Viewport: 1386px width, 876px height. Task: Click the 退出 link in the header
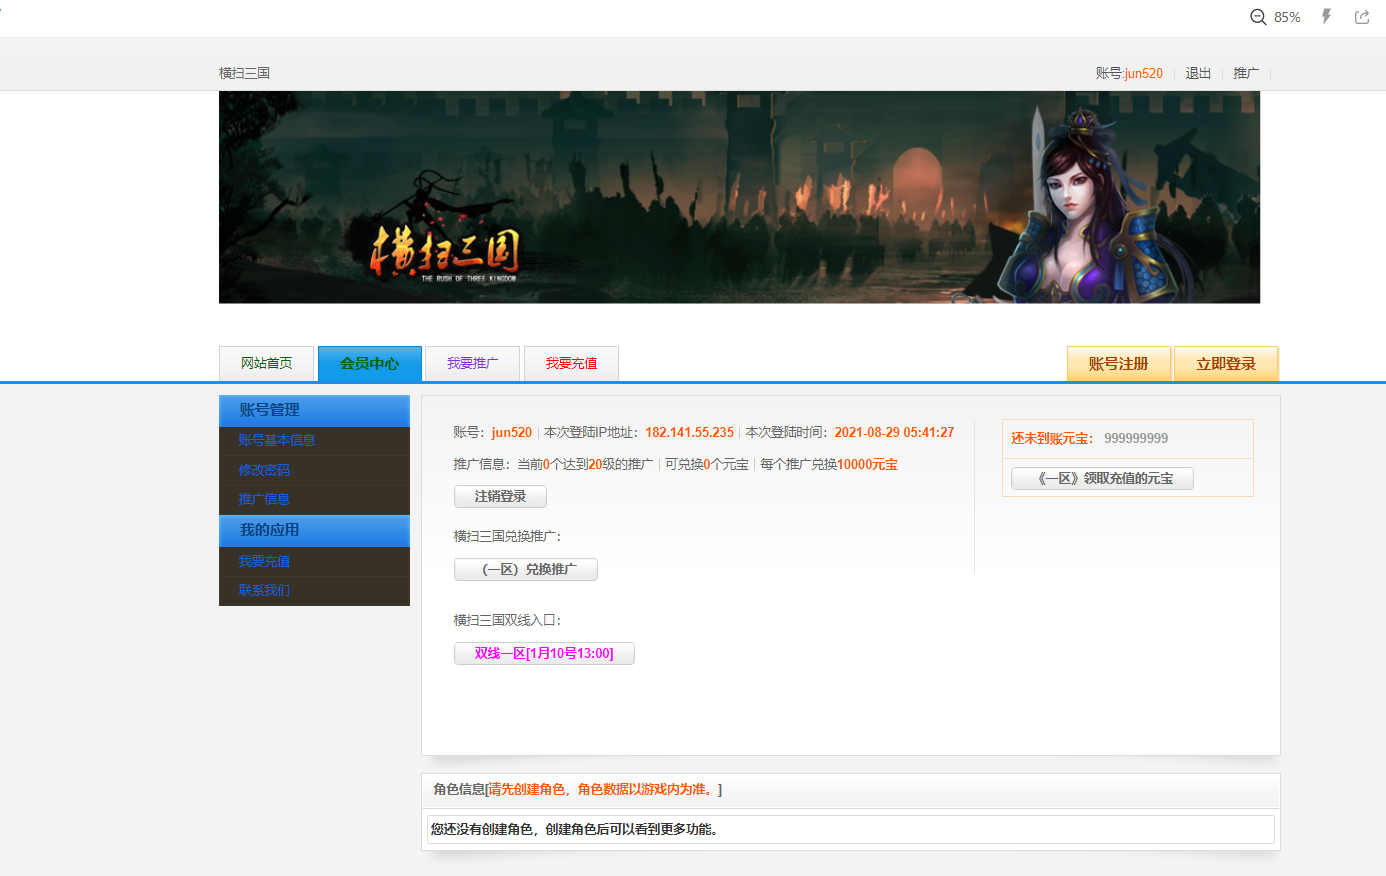[x=1198, y=73]
